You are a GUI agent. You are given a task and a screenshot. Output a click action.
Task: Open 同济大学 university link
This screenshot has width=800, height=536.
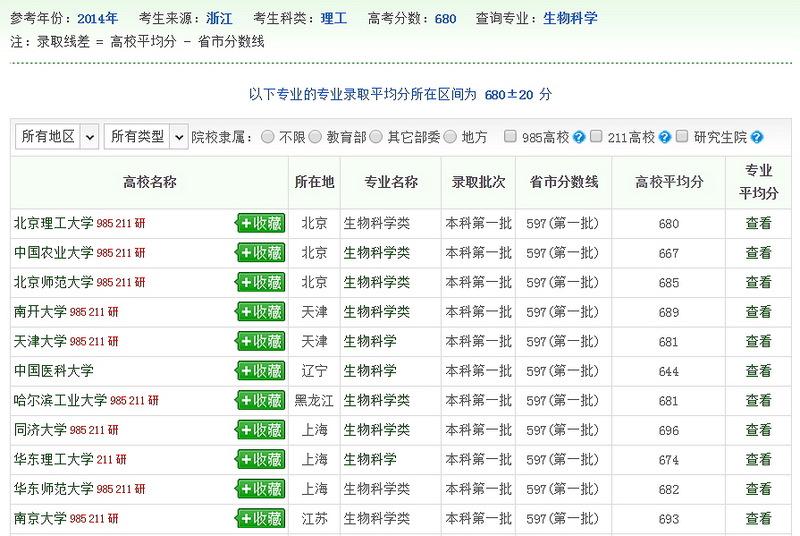[x=40, y=430]
